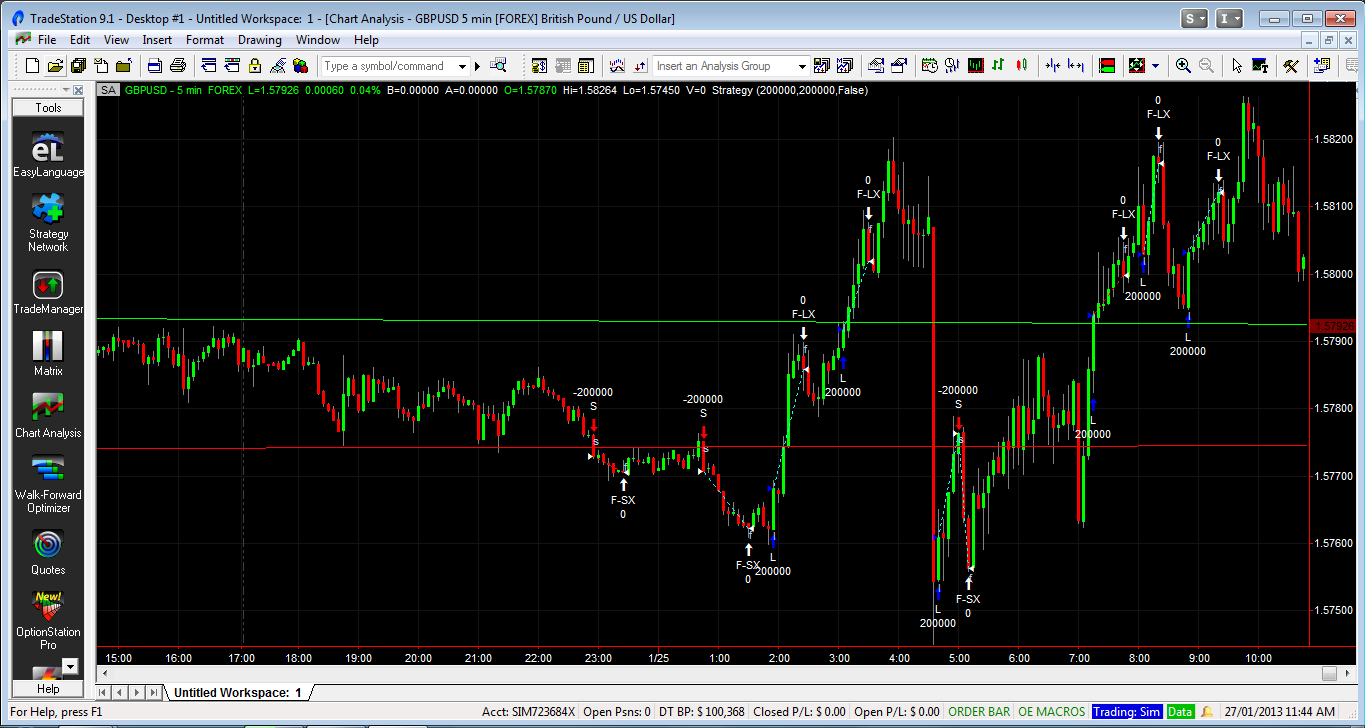Open the Drawing menu

tap(260, 40)
